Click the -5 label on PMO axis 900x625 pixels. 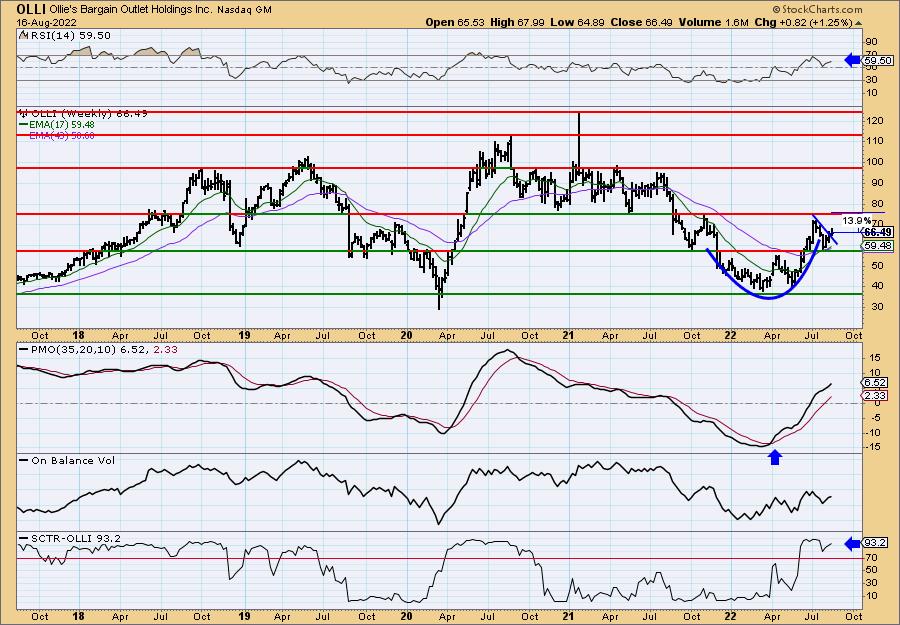[874, 418]
